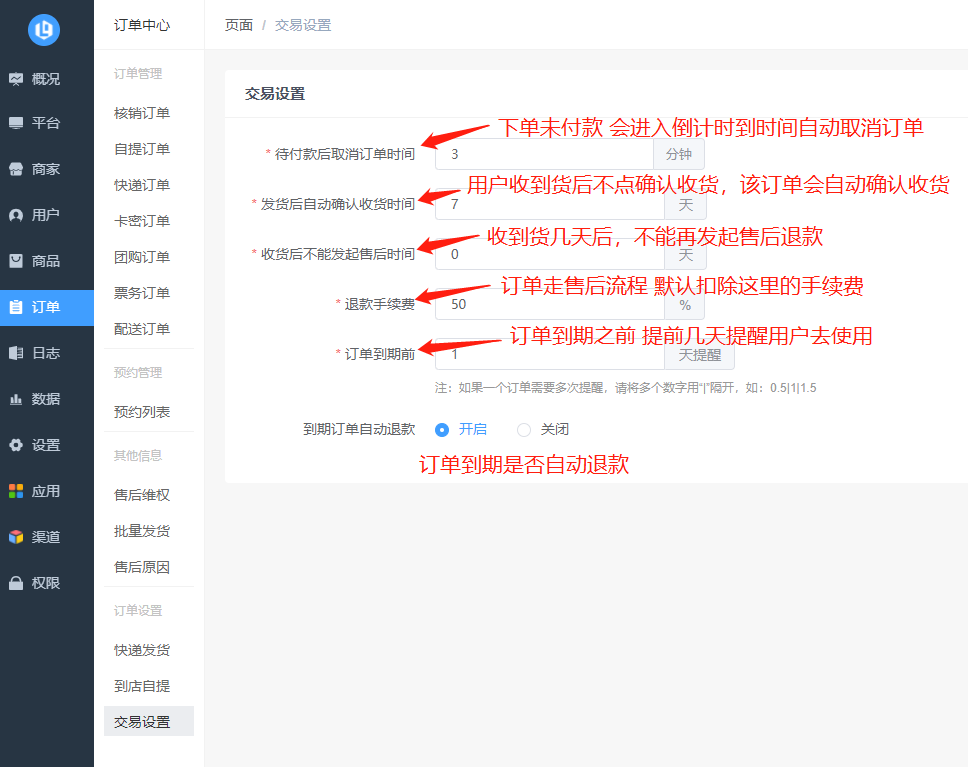Focus 收货后不能发起售后时间 input field

(x=549, y=254)
